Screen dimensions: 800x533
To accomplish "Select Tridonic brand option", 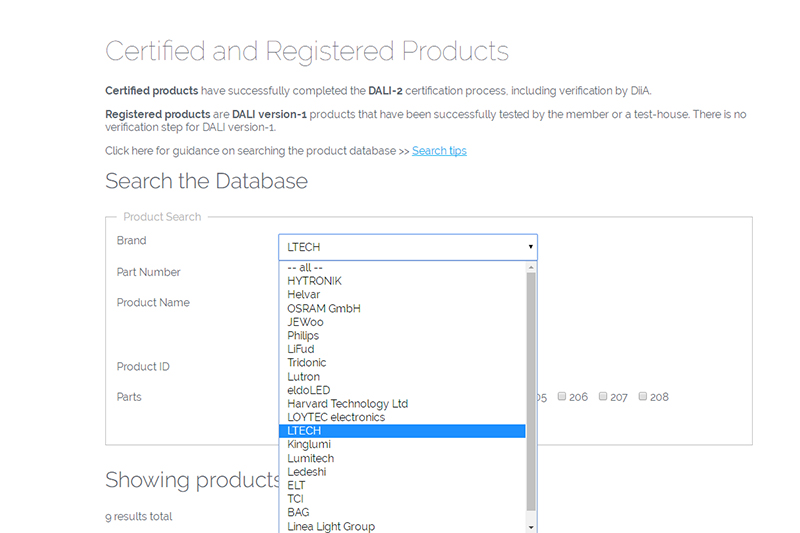I will [403, 363].
